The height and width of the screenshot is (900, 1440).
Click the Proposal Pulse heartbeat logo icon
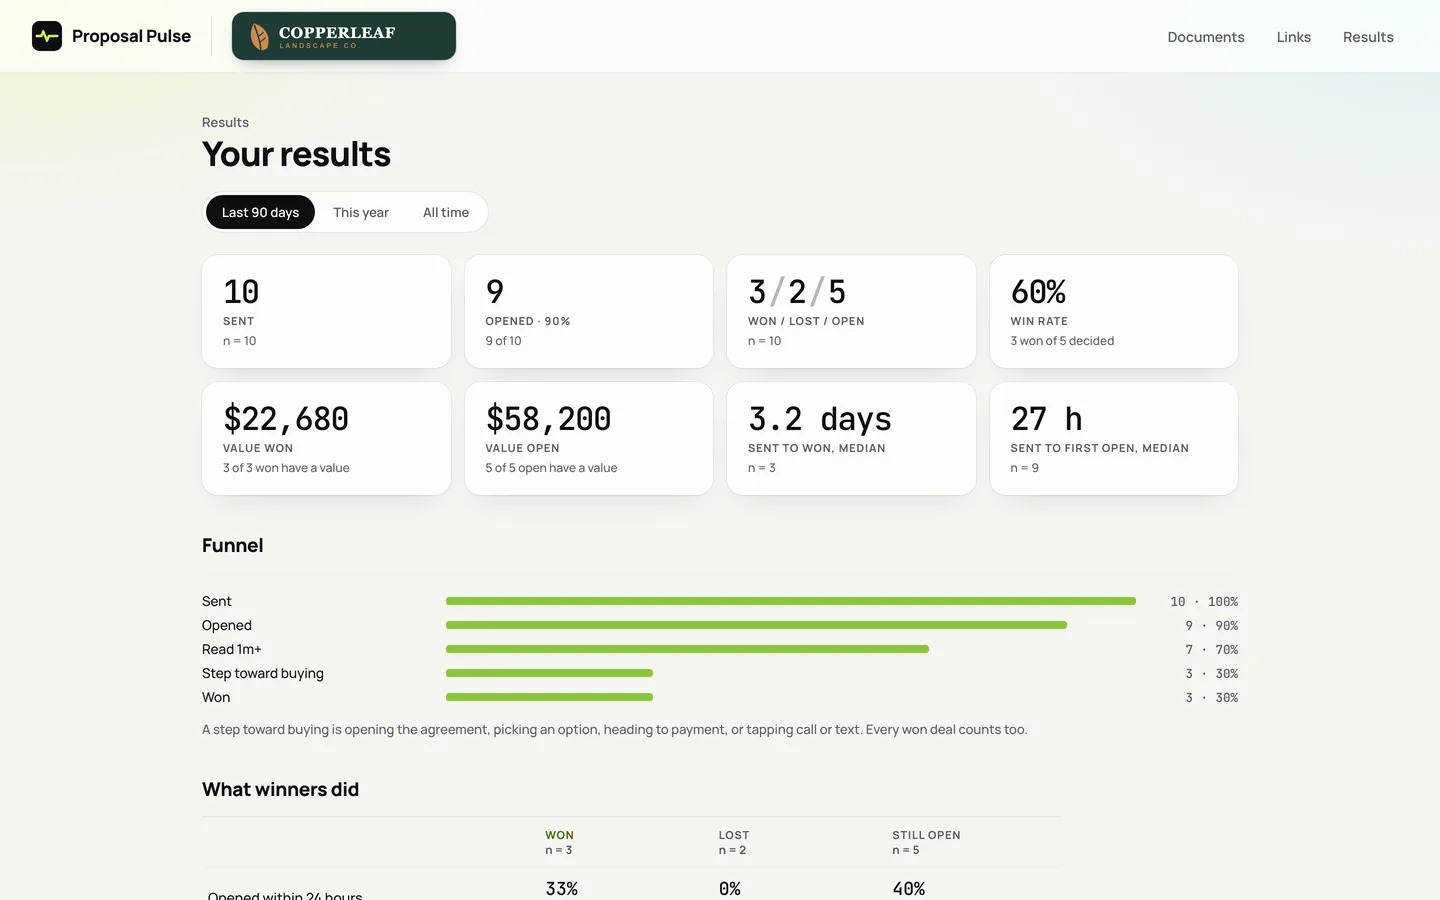pyautogui.click(x=47, y=36)
